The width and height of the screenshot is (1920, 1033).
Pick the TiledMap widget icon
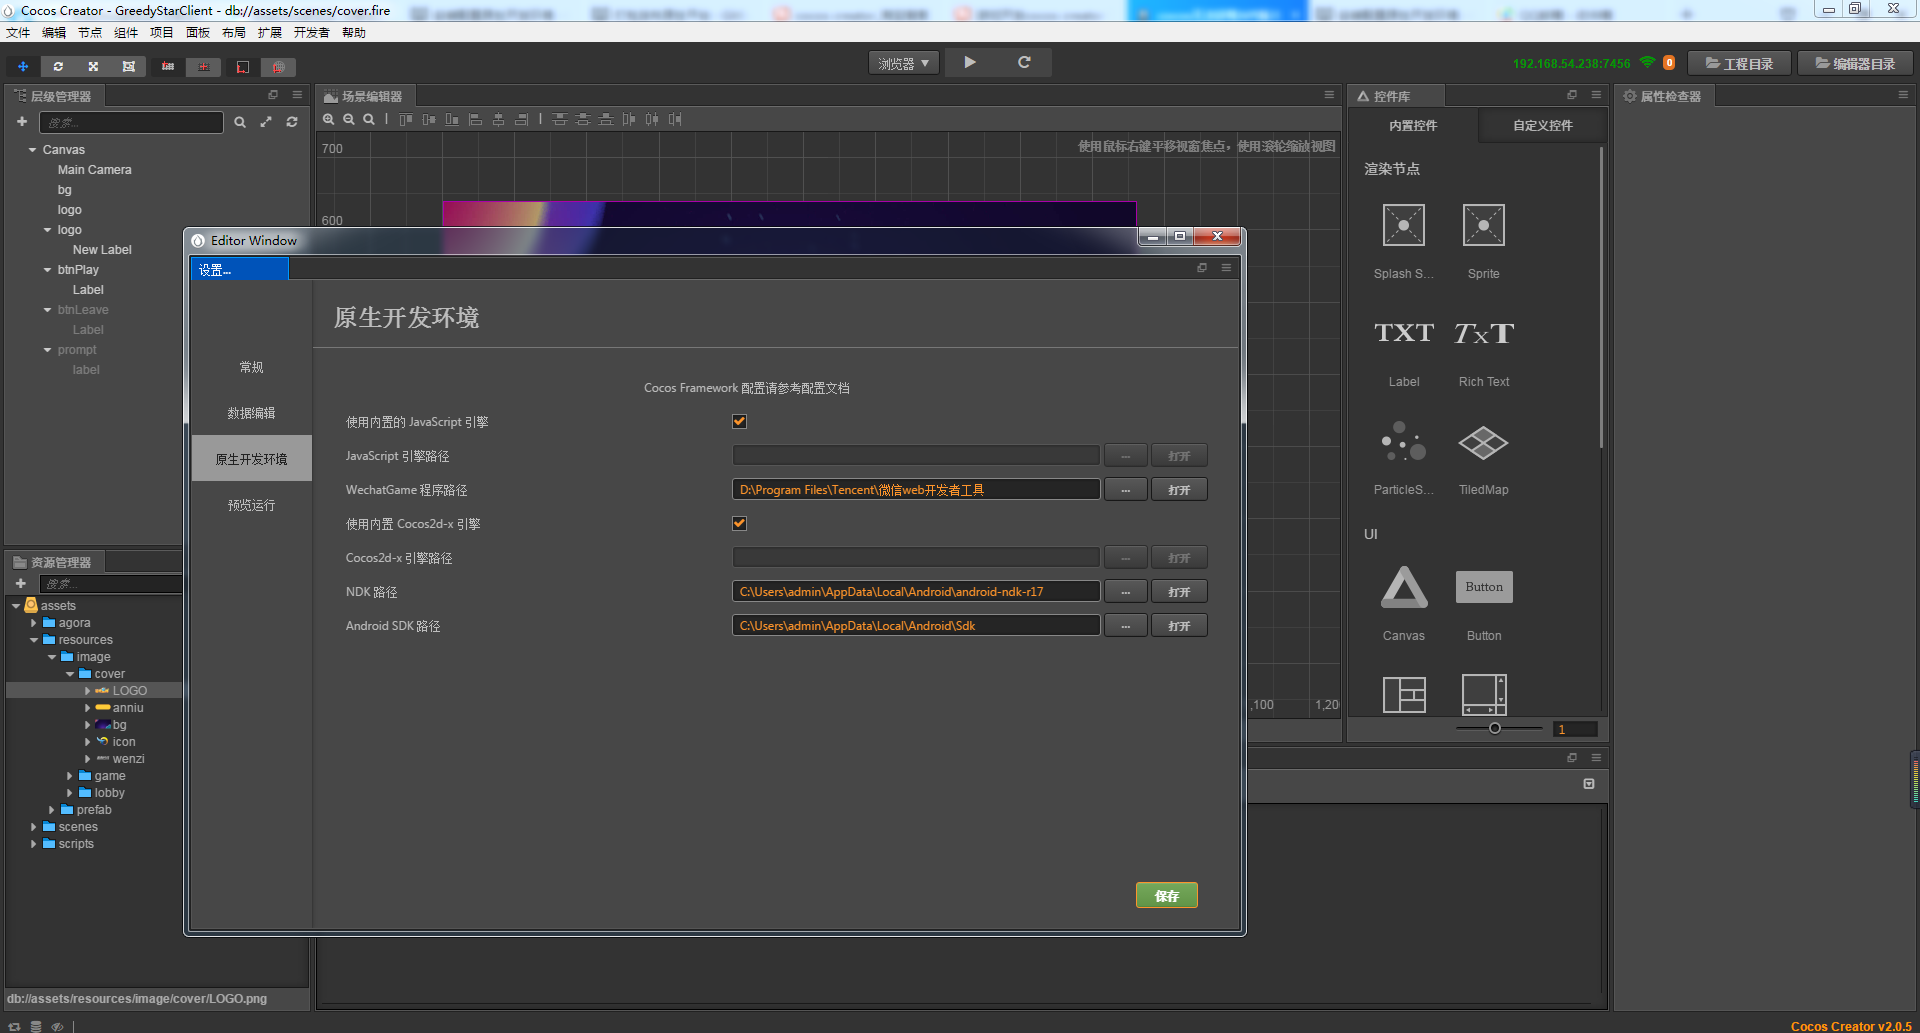[x=1484, y=442]
